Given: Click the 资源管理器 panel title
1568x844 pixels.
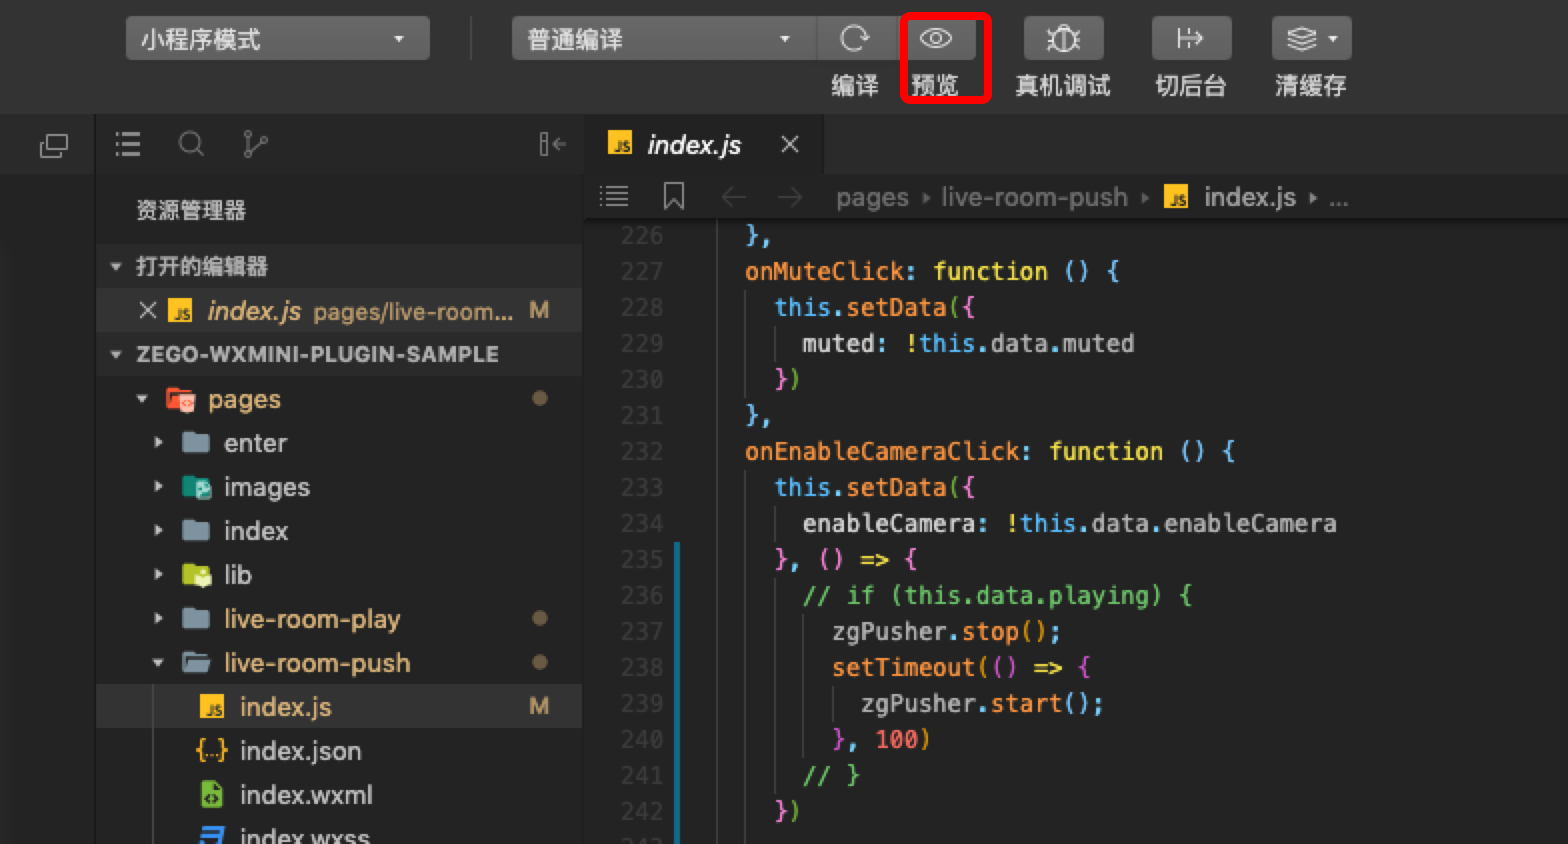Looking at the screenshot, I should click(191, 210).
